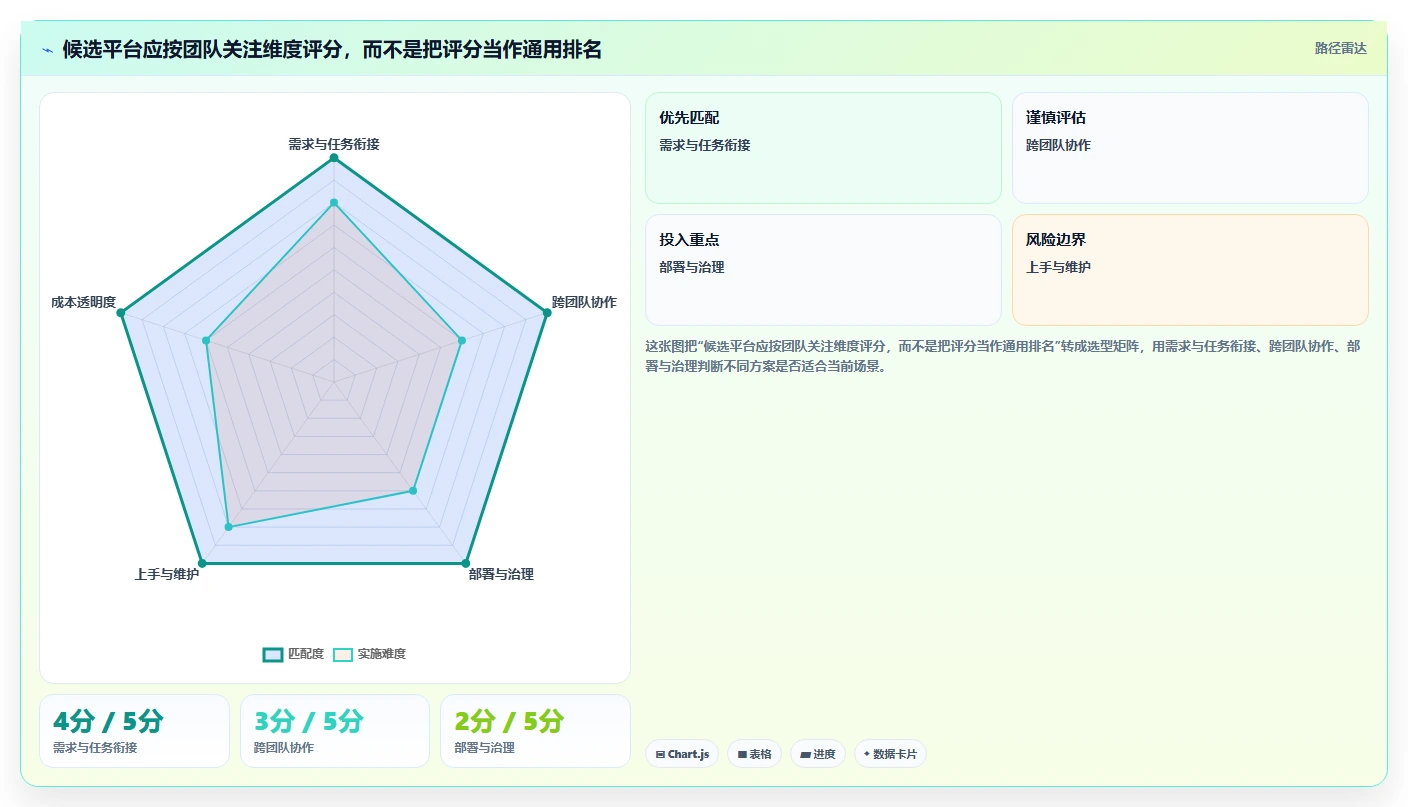Click 匹配度 data point on 需求与任务衔接 axis
Image resolution: width=1408 pixels, height=807 pixels.
[x=334, y=158]
